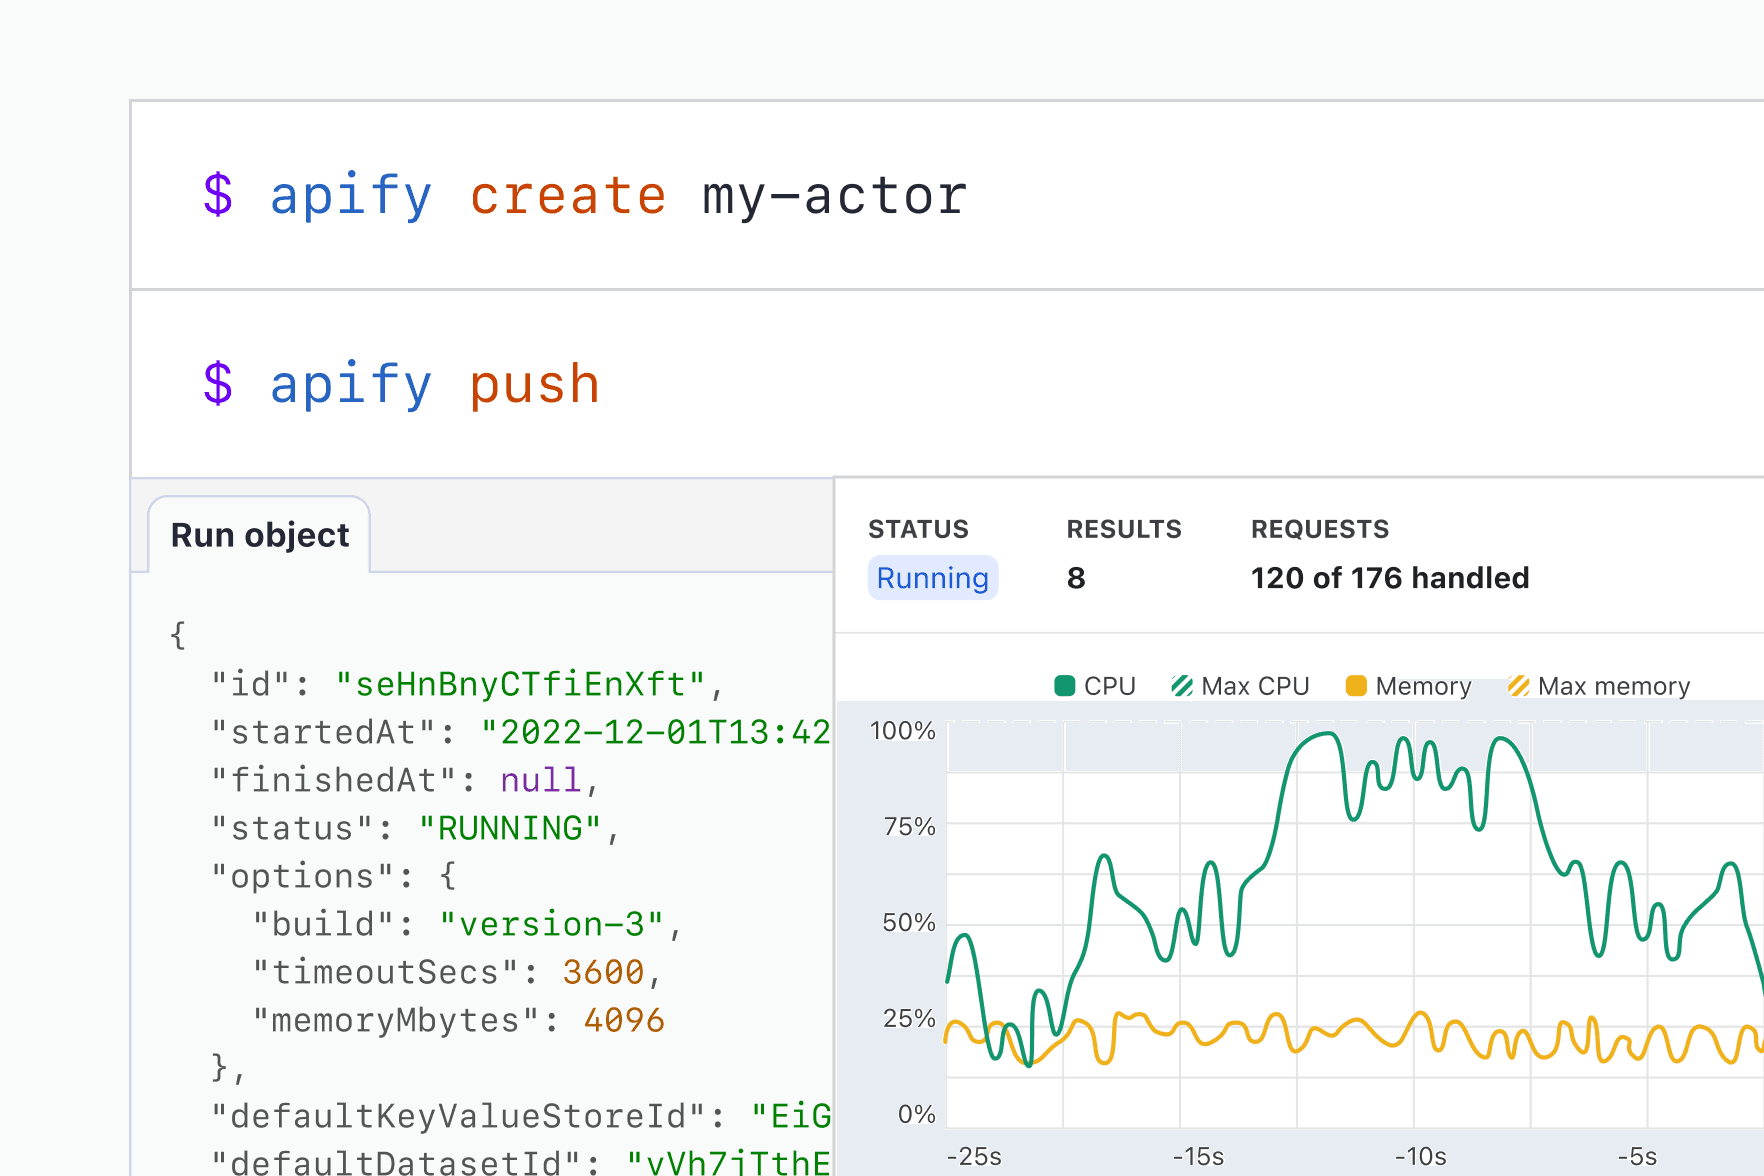Click the finishedAt null value

tap(541, 781)
